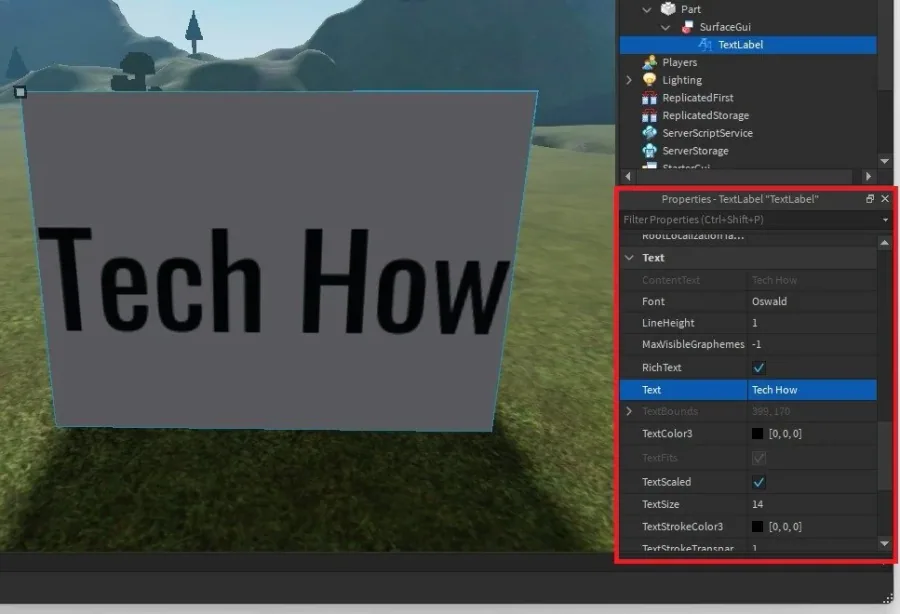This screenshot has height=614, width=900.
Task: Expand the Lighting tree node
Action: tap(629, 80)
